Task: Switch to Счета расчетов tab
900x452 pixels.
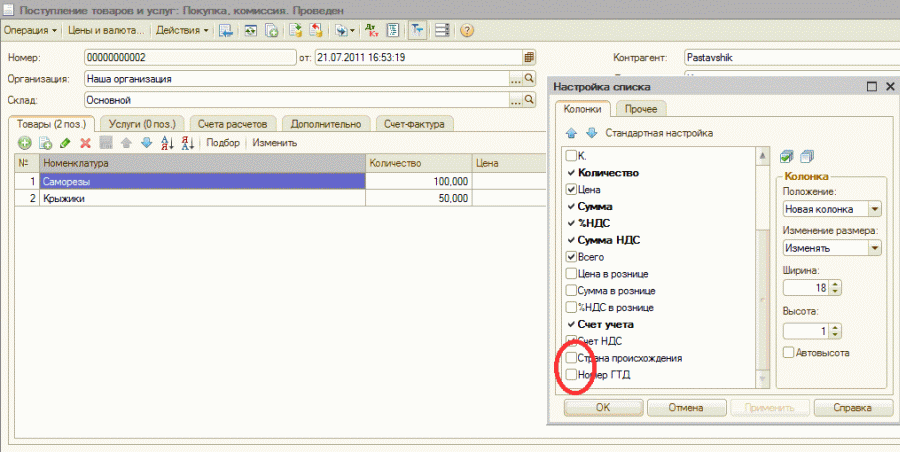Action: pyautogui.click(x=232, y=124)
